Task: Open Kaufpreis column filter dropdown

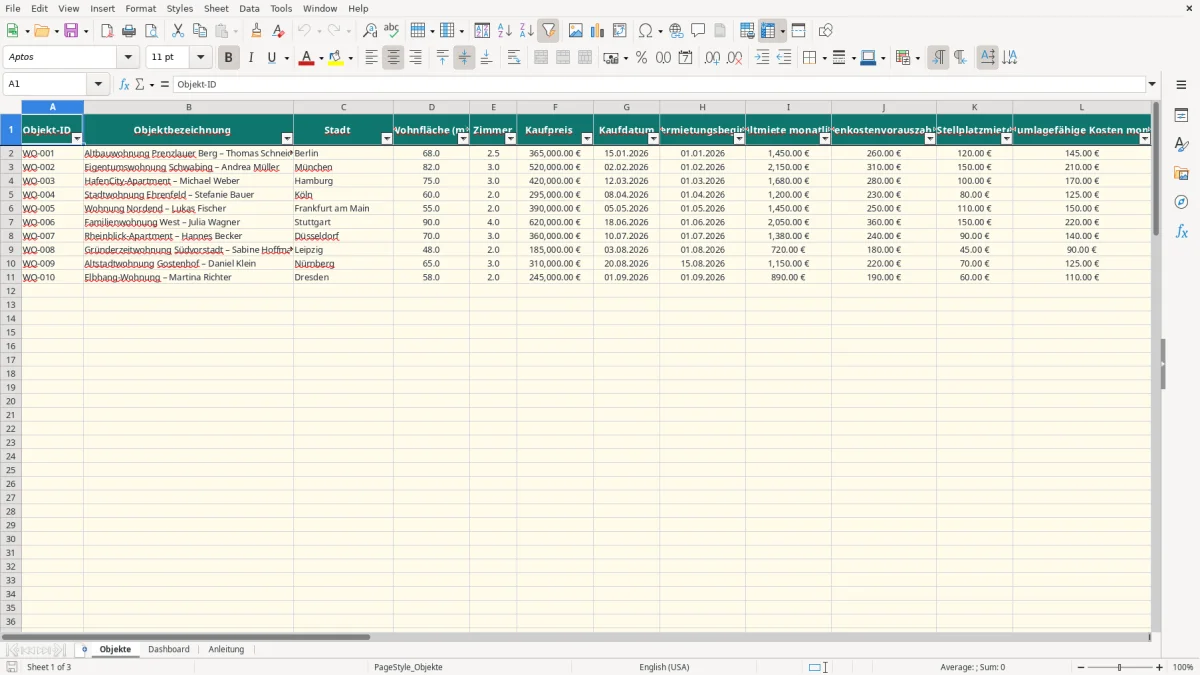Action: [x=587, y=139]
